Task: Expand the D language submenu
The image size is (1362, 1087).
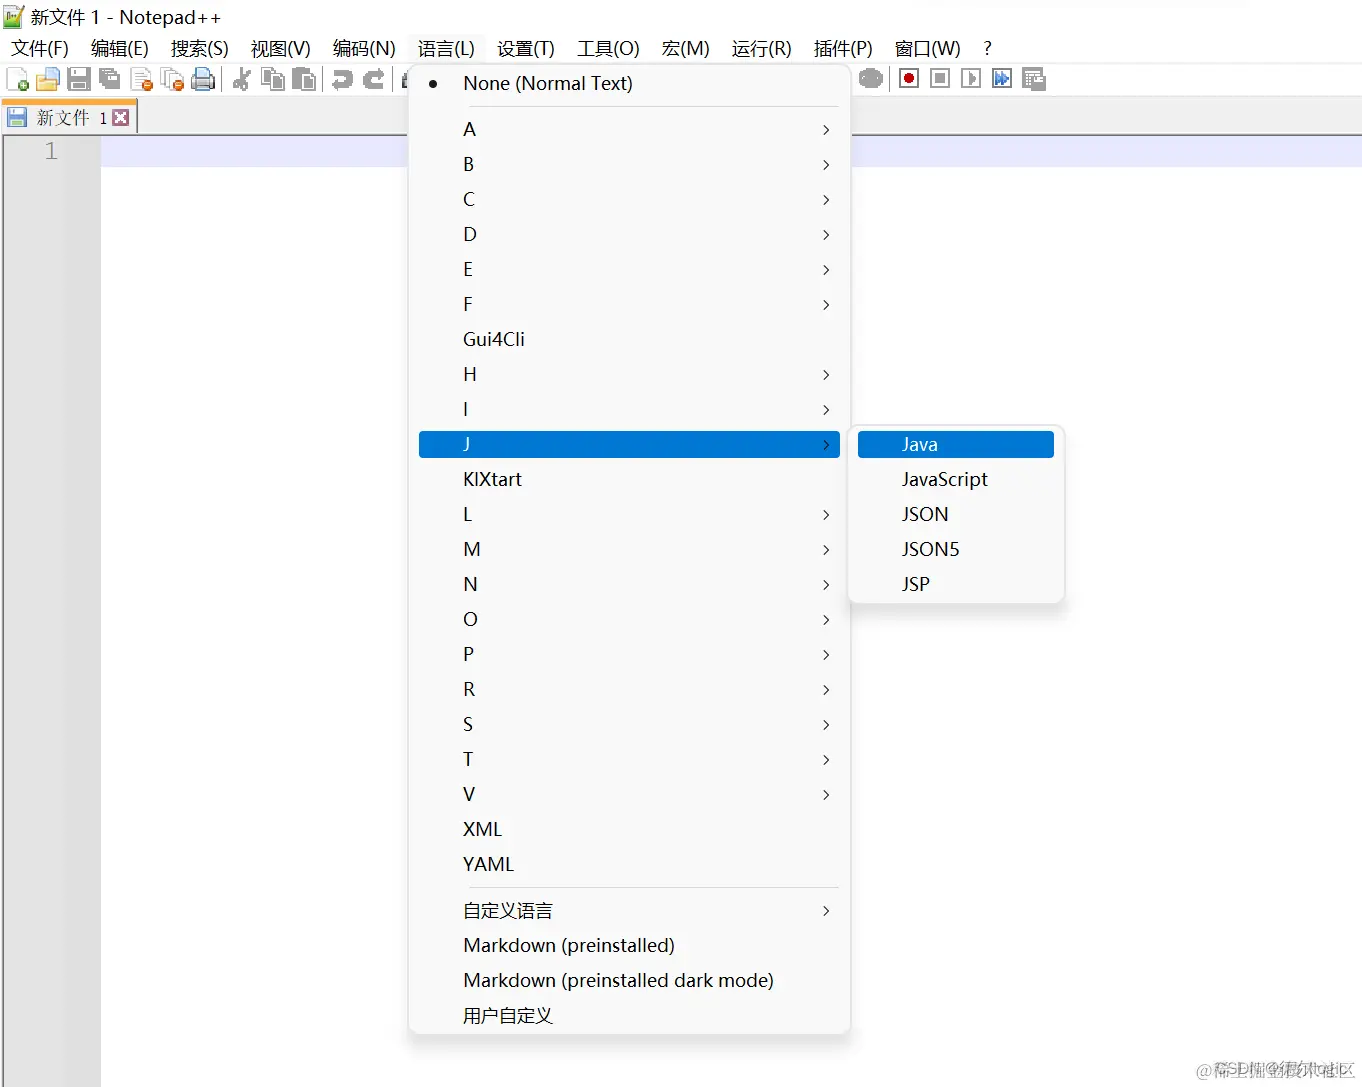Action: click(x=629, y=235)
